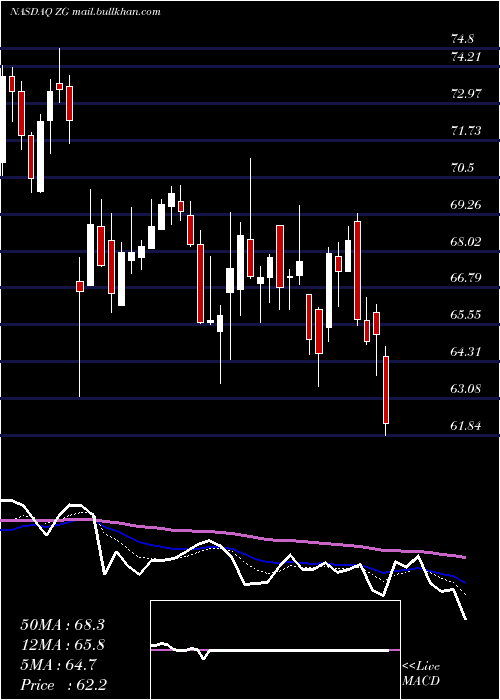This screenshot has height=700, width=500.
Task: Click the 69.26 price axis label
Action: (467, 205)
